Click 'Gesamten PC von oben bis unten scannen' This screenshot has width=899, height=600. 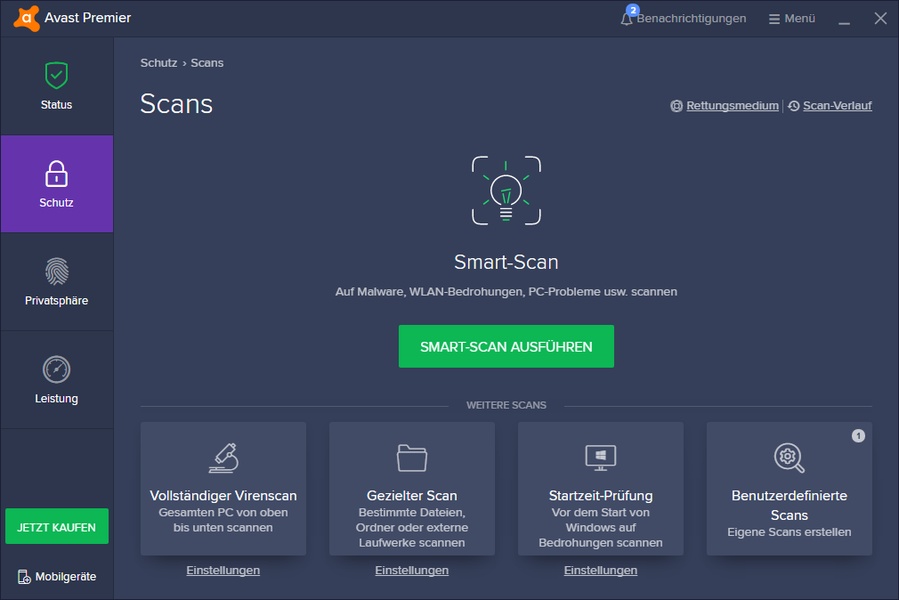click(223, 520)
